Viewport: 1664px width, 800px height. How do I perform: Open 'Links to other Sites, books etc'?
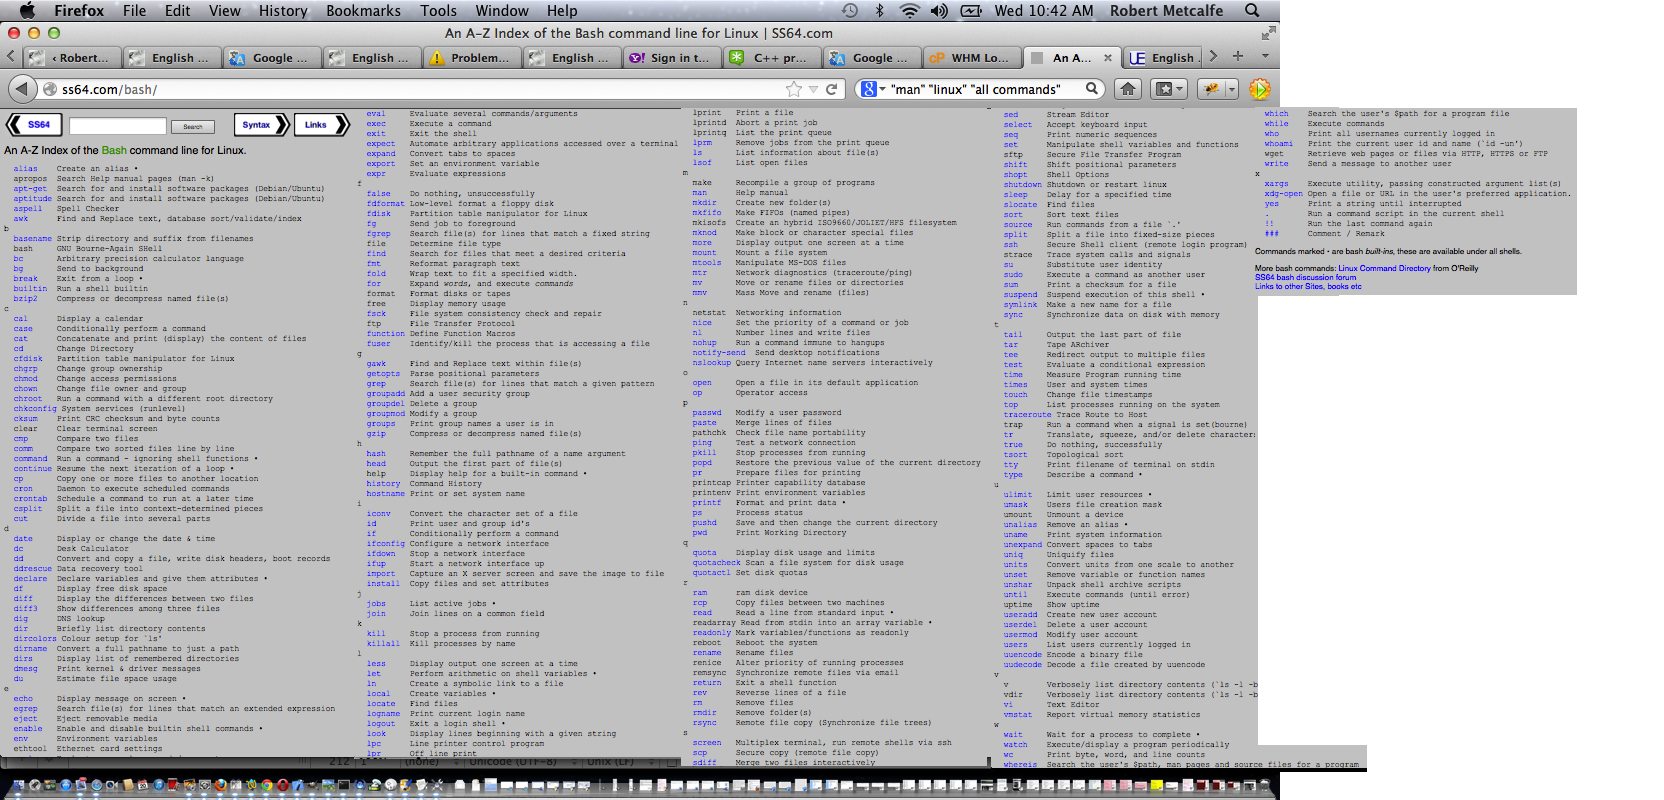click(x=1308, y=286)
